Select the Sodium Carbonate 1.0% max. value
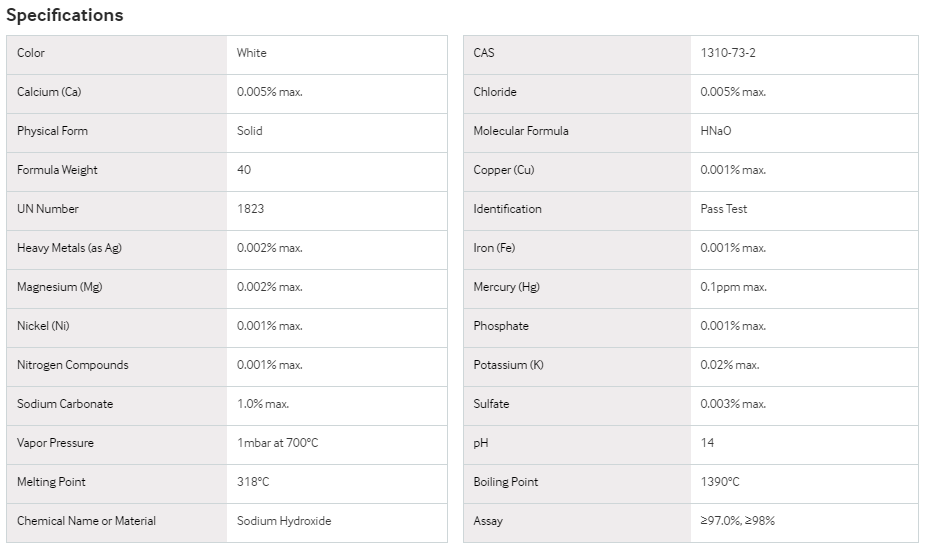 [263, 404]
